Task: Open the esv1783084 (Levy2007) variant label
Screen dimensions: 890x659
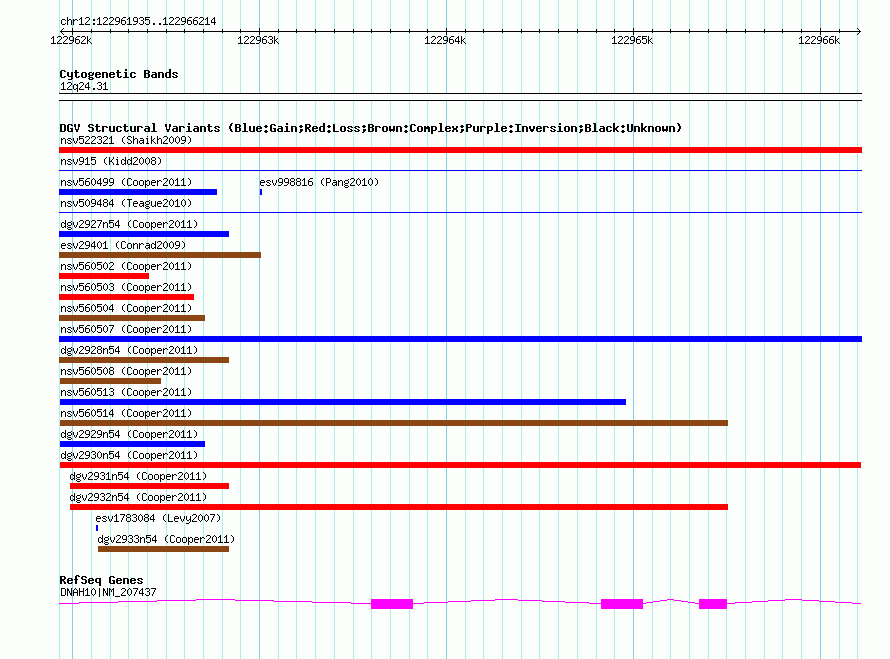Action: 158,518
